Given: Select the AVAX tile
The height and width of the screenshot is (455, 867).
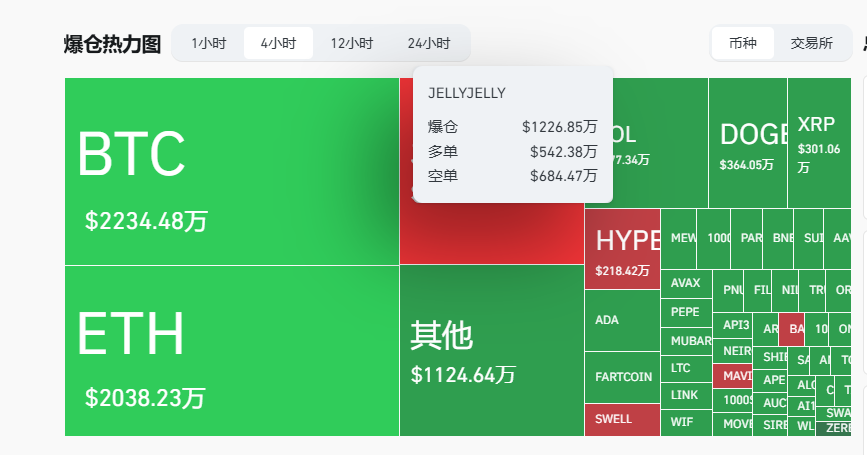Looking at the screenshot, I should (686, 283).
